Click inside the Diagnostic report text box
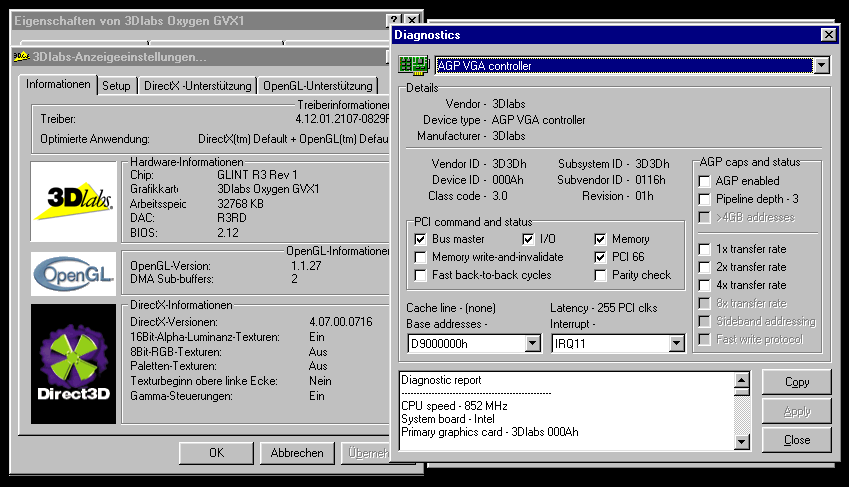 (x=567, y=411)
